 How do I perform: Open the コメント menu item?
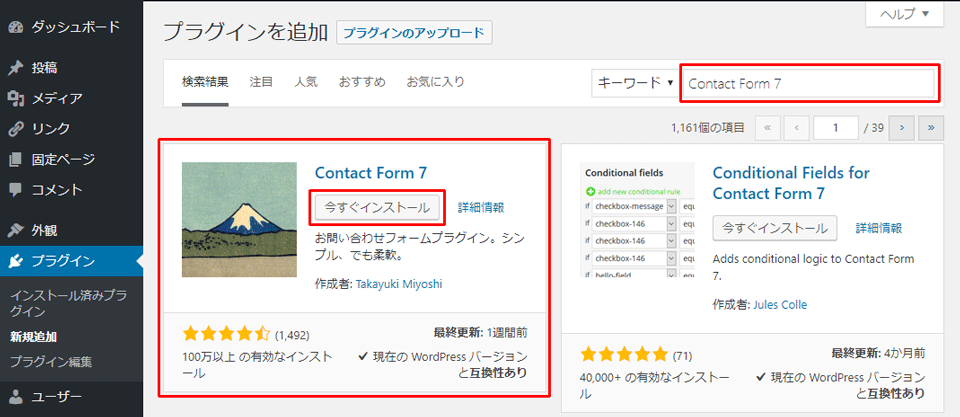pos(71,190)
